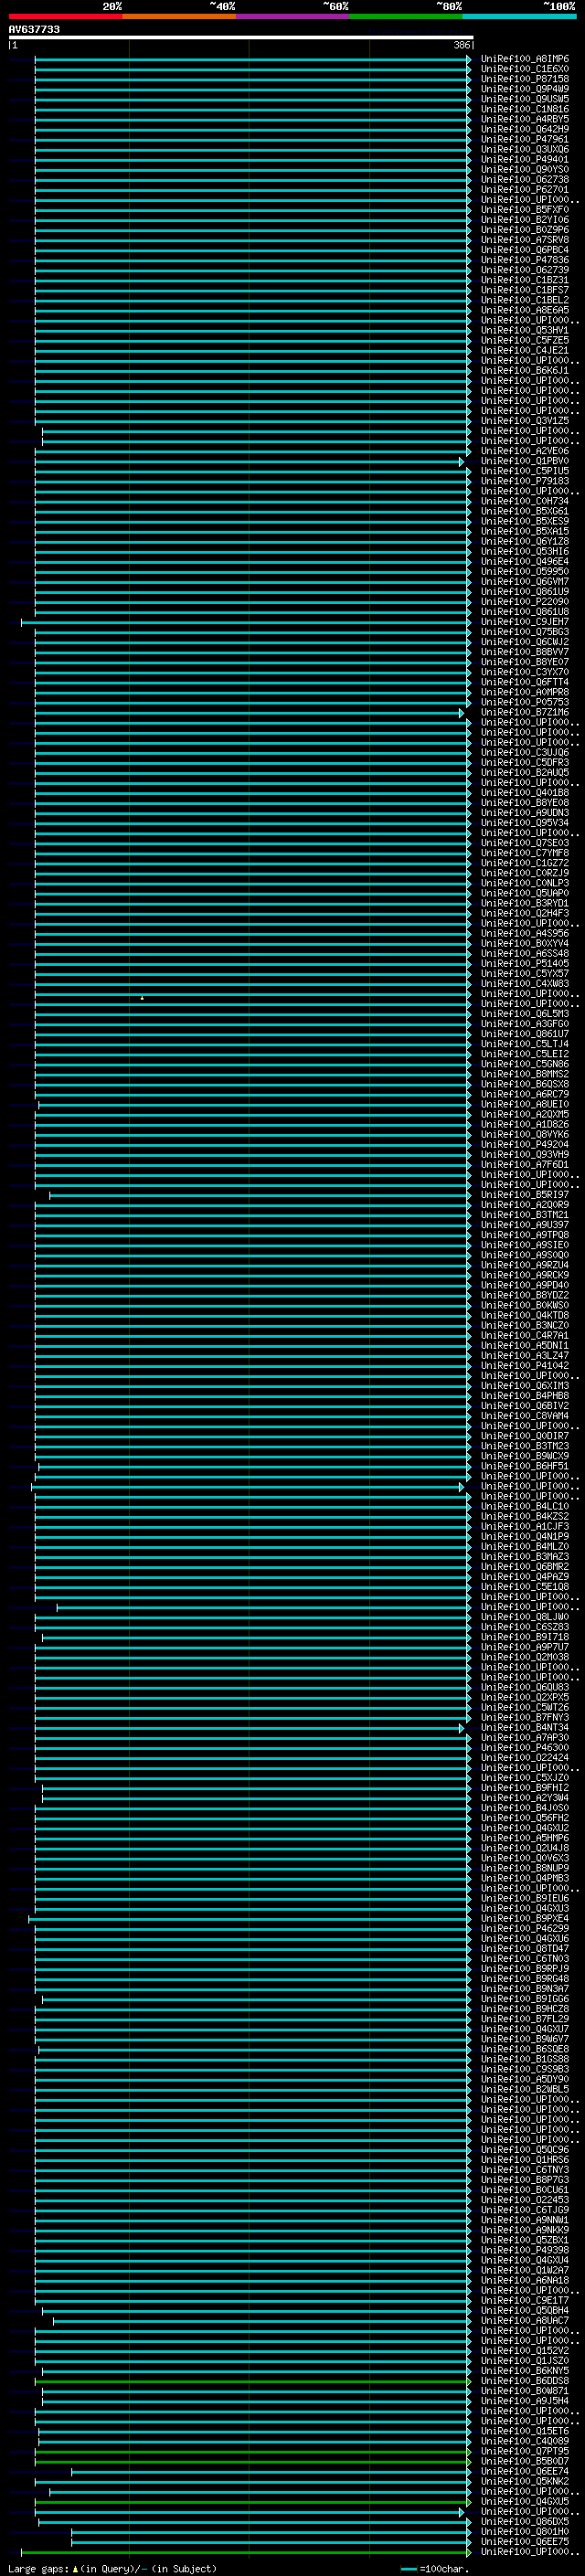Select the UniRef100_C5FZE5 label
Image resolution: width=585 pixels, height=2576 pixels.
pyautogui.click(x=525, y=340)
